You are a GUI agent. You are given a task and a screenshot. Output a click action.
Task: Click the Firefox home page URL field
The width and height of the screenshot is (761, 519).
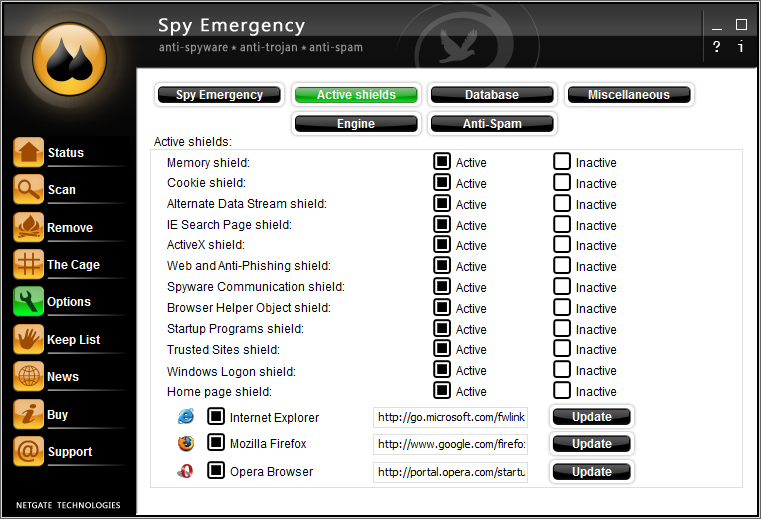point(450,444)
